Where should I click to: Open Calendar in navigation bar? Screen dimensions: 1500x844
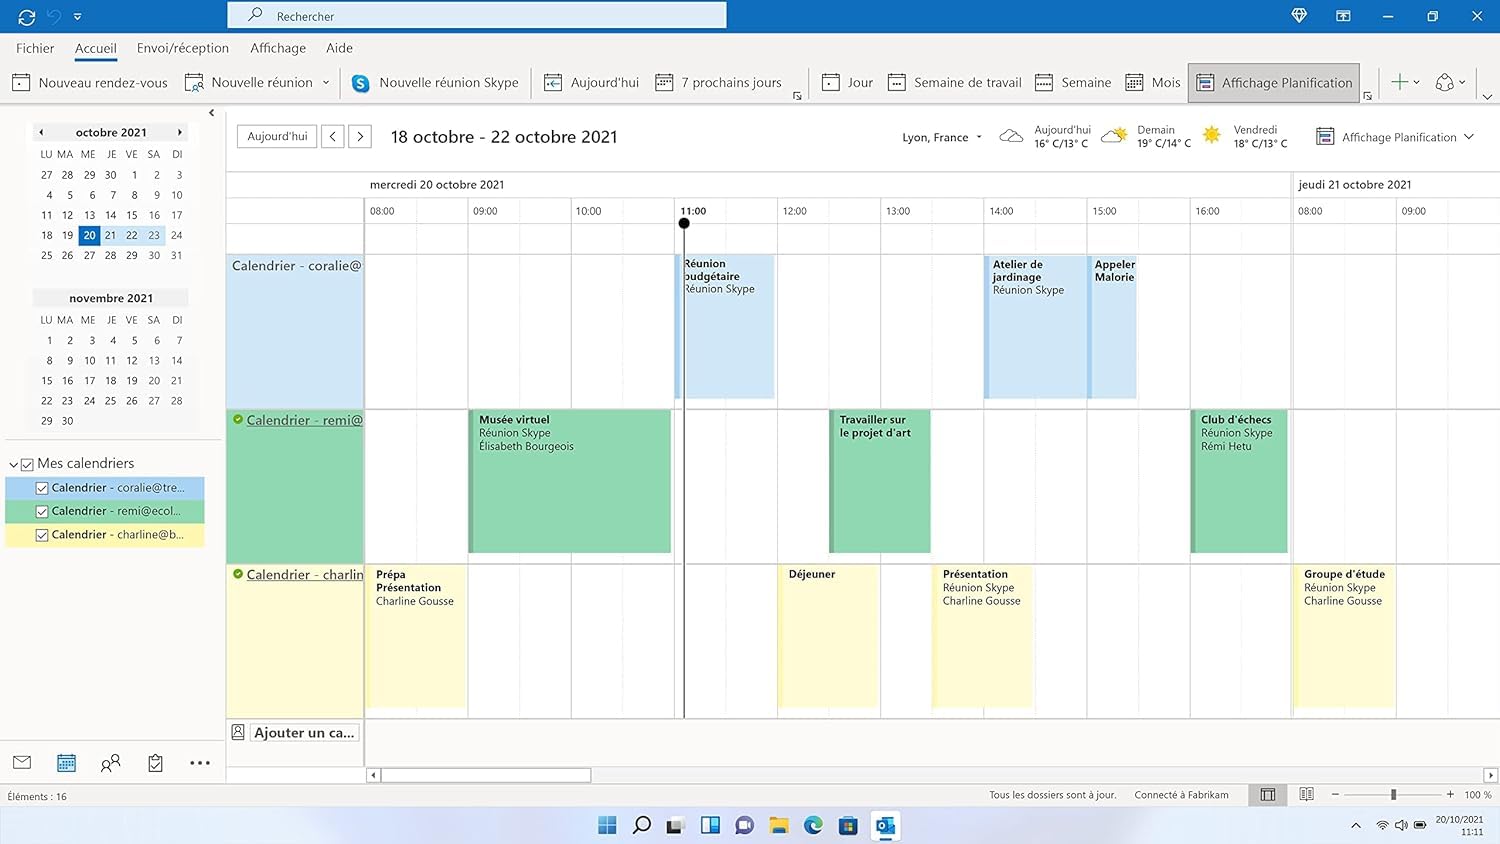click(x=66, y=763)
